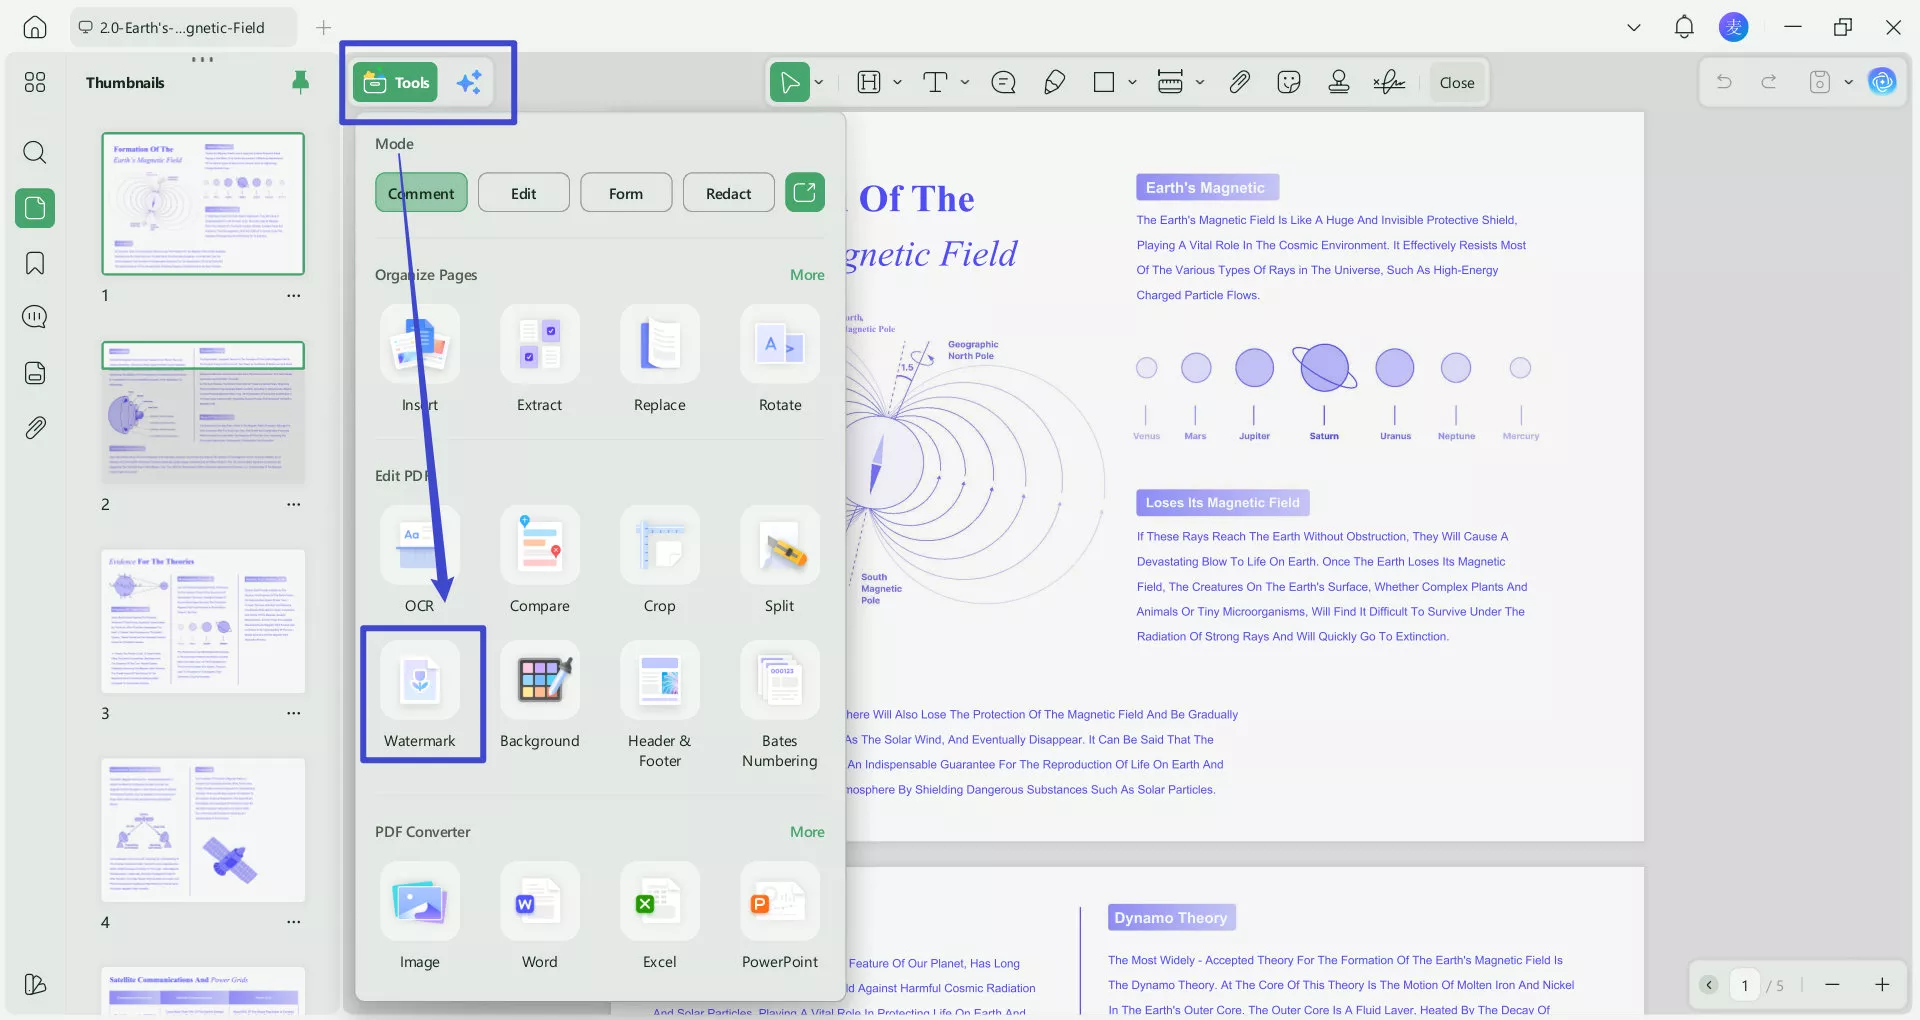Expand the measure tool dropdown
Image resolution: width=1920 pixels, height=1020 pixels.
(1200, 83)
